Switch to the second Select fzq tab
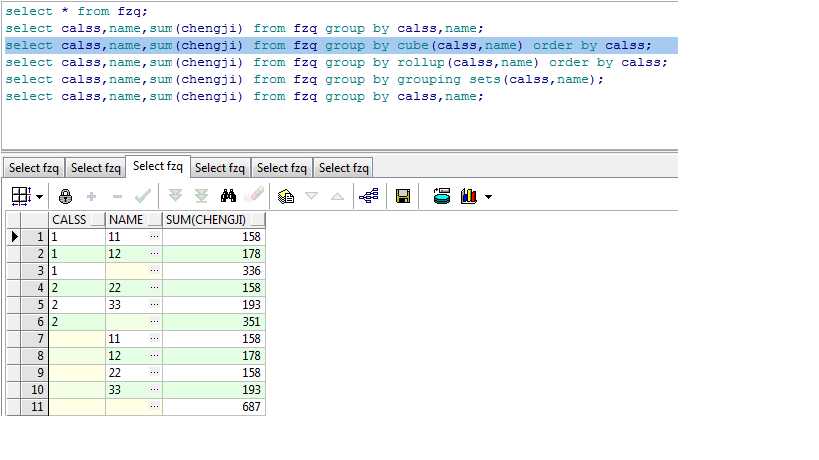 coord(96,168)
